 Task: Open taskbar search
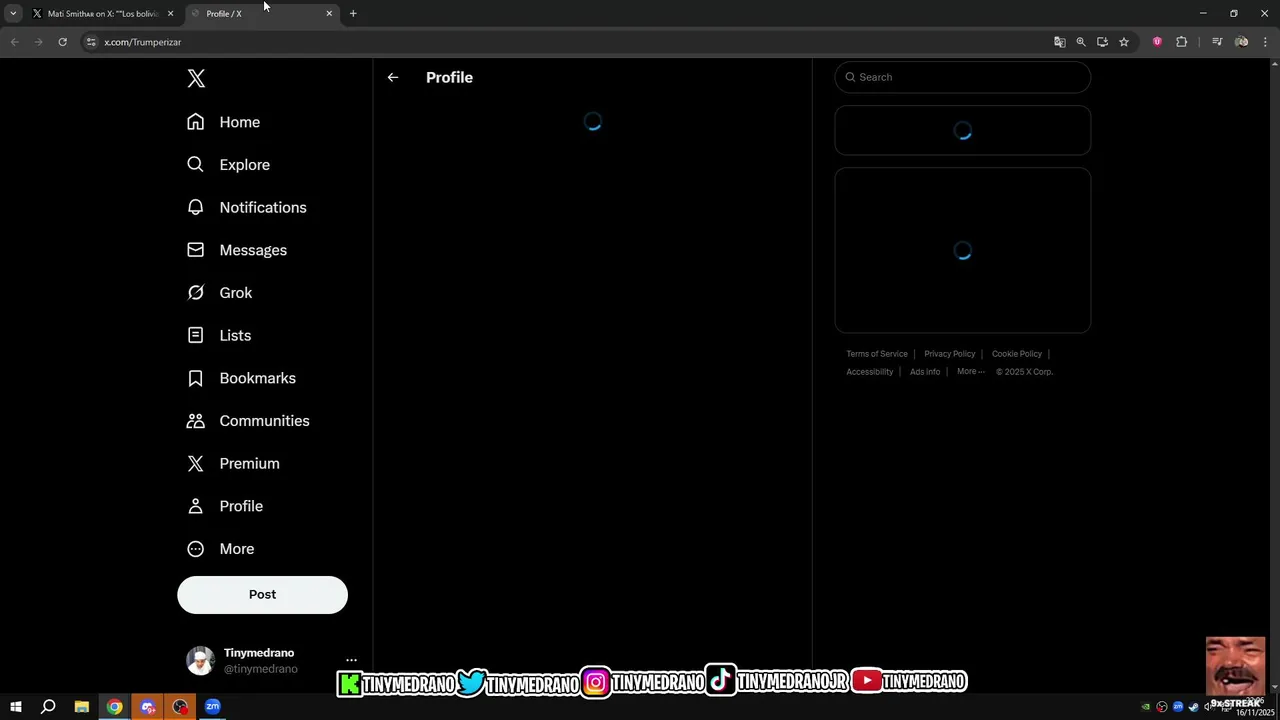point(48,707)
